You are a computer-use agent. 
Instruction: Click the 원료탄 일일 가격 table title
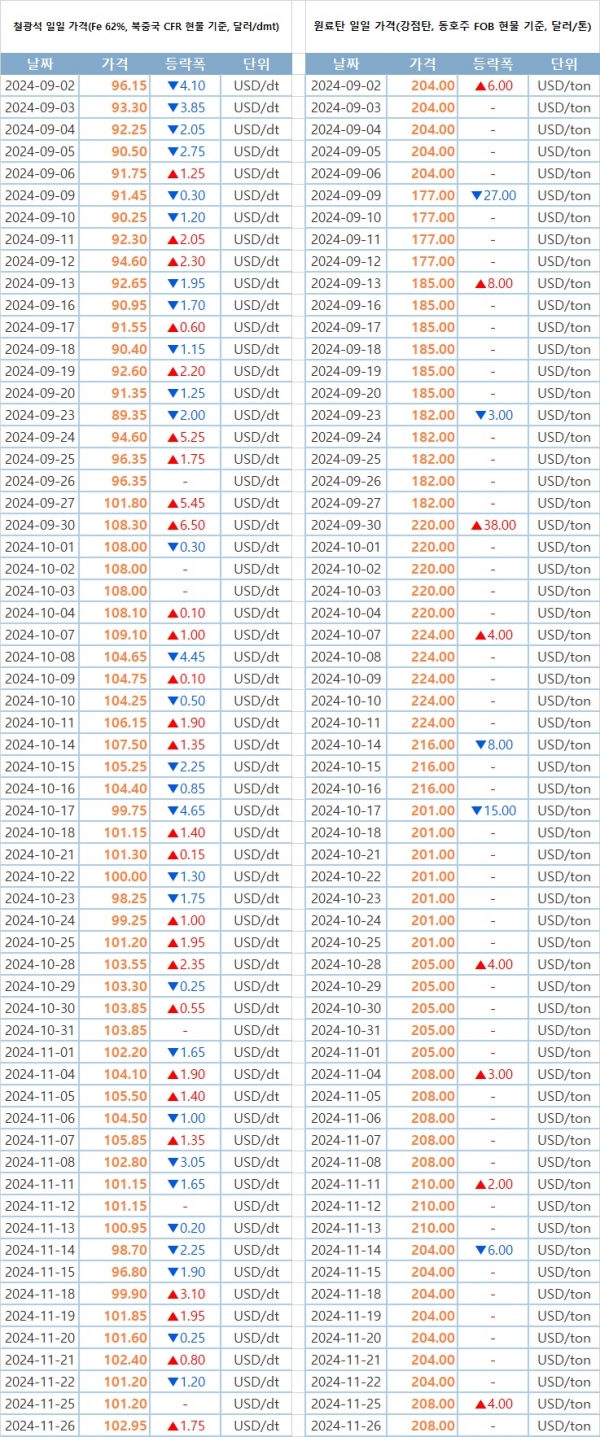(452, 26)
